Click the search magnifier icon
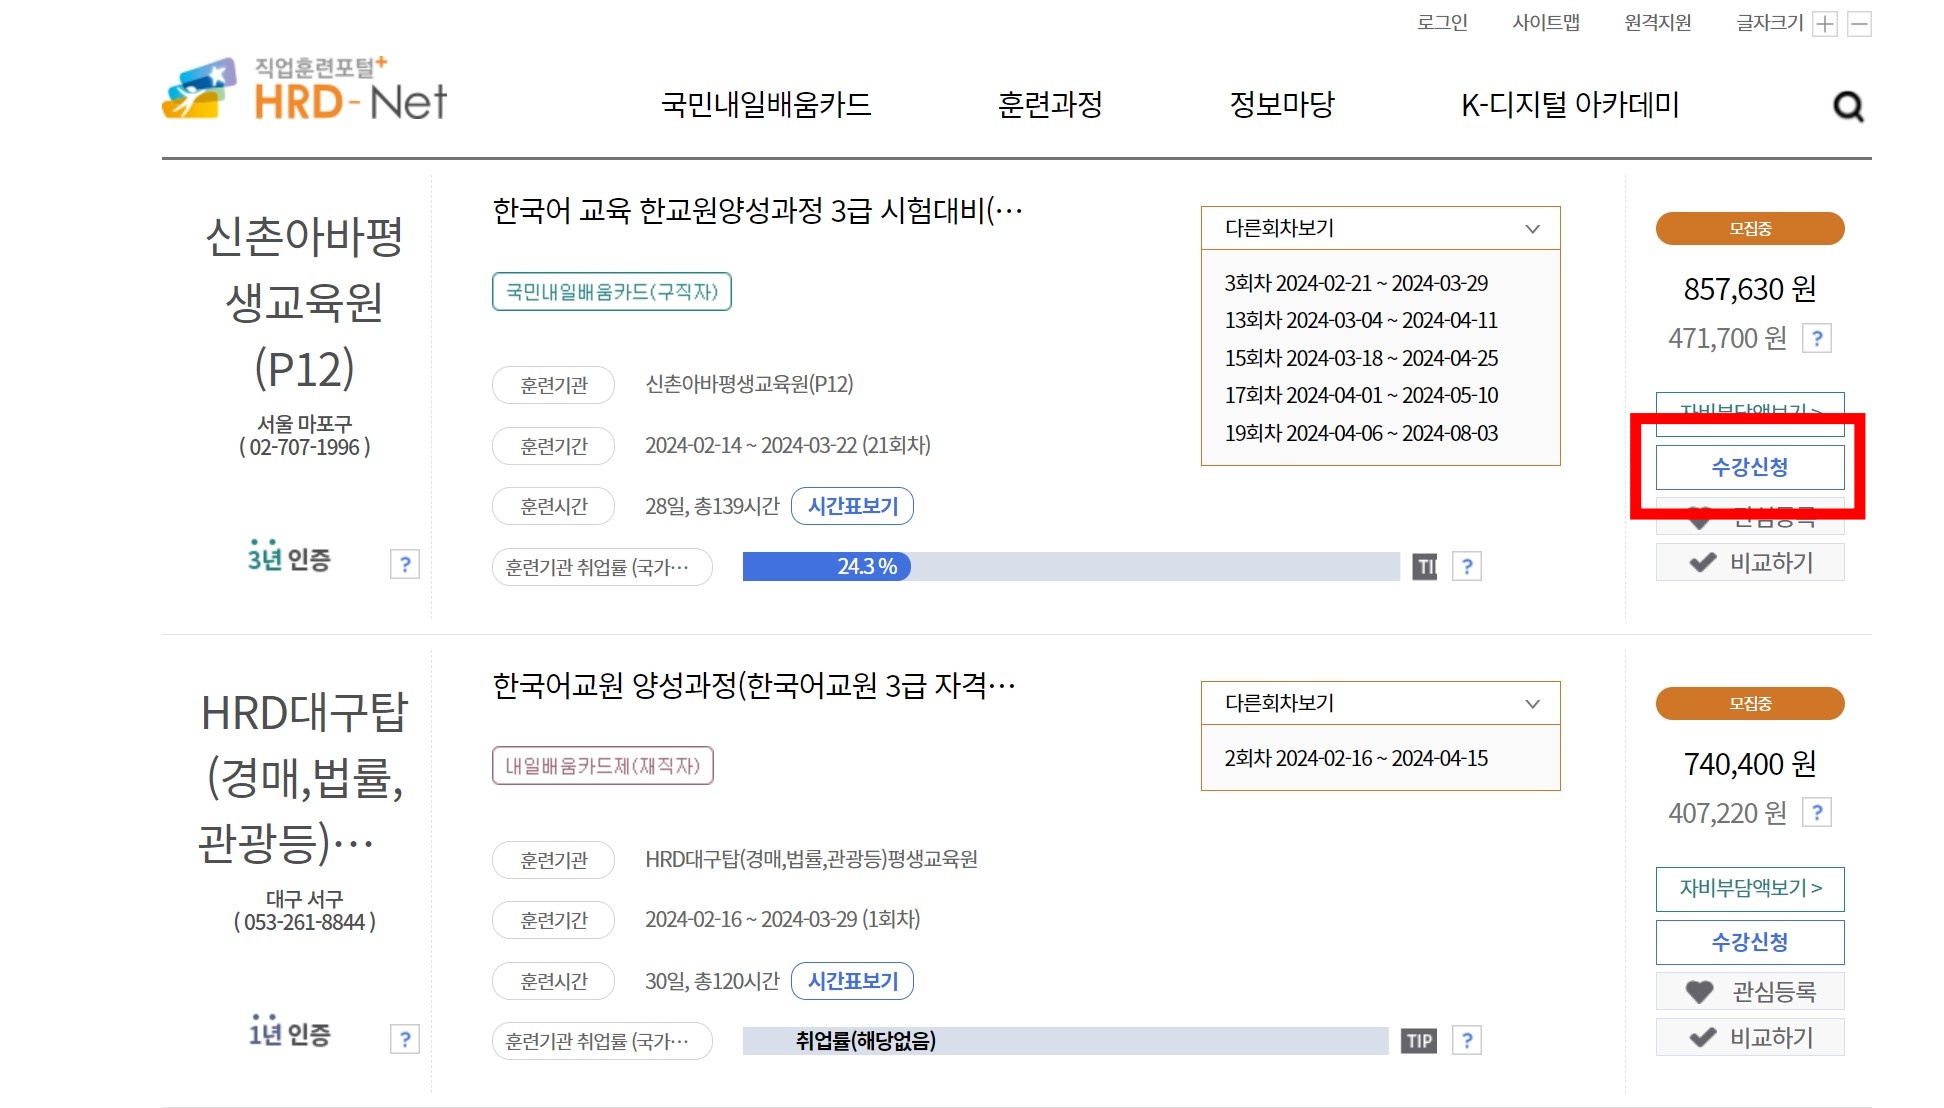 pyautogui.click(x=1848, y=106)
